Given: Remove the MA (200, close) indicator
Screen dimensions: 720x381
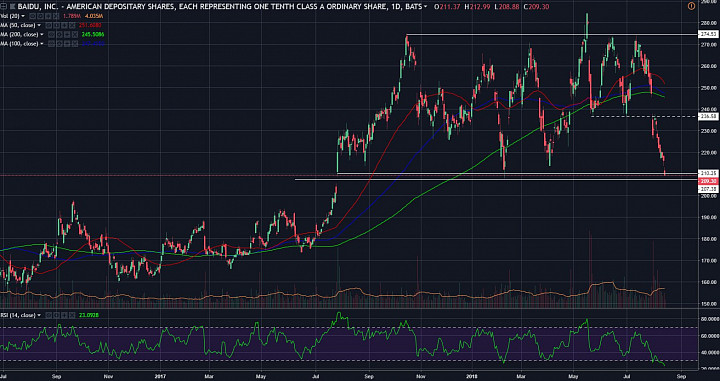Looking at the screenshot, I should click(75, 34).
